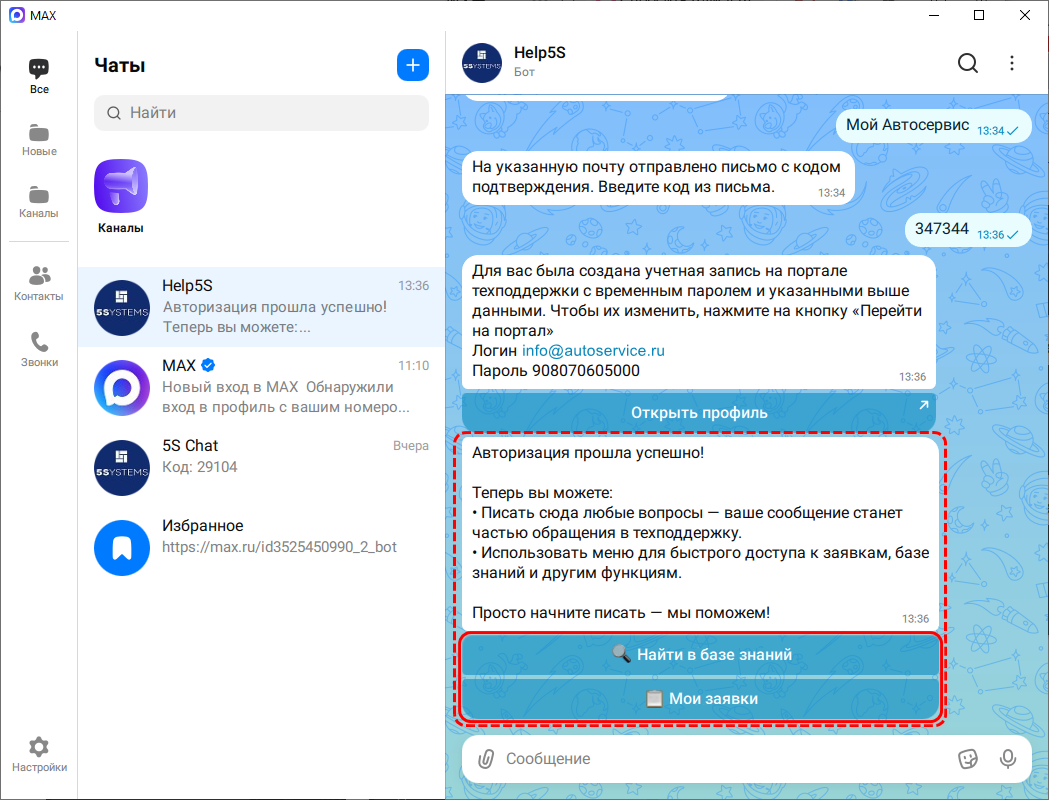The height and width of the screenshot is (800, 1049).
Task: Click the Чаты heading
Action: click(x=120, y=66)
